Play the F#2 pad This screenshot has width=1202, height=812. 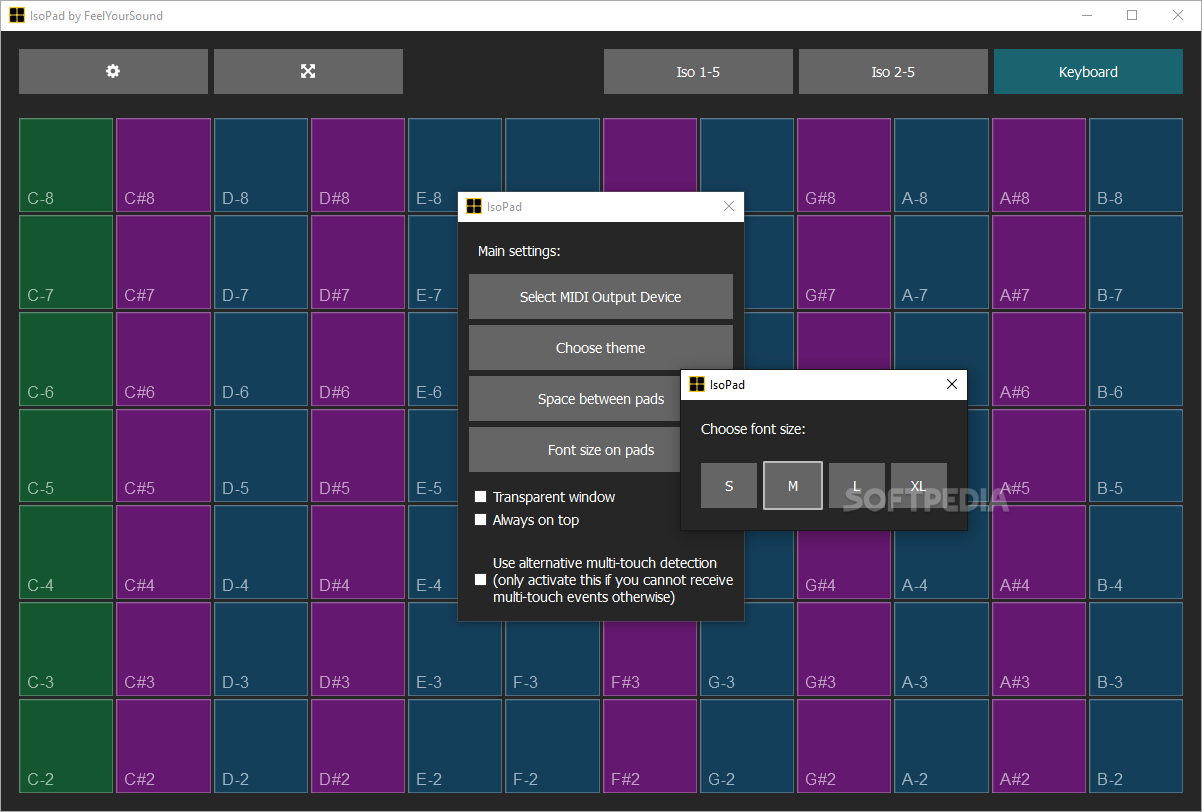[650, 747]
